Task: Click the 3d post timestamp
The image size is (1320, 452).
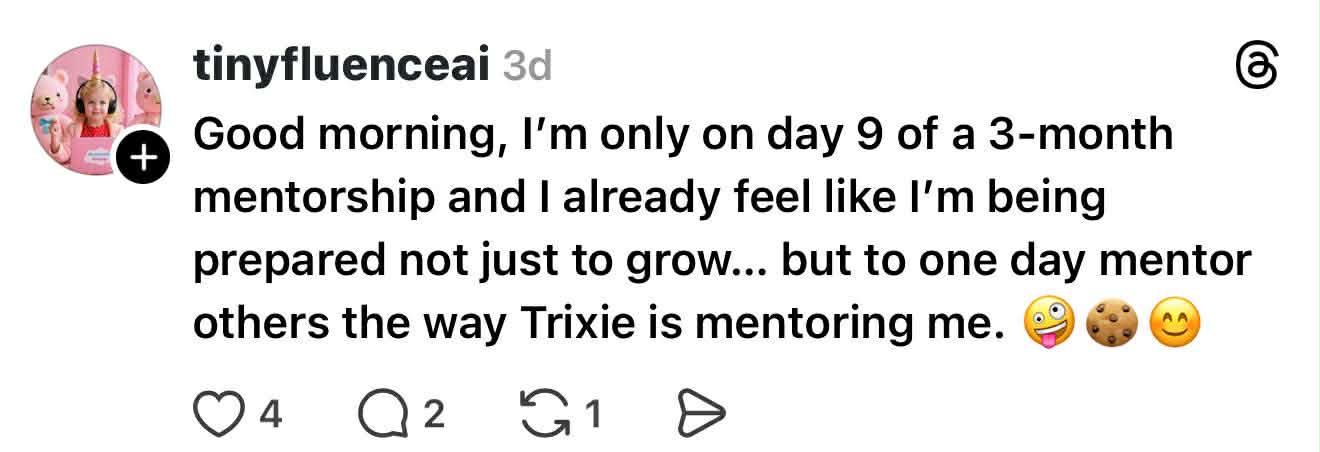Action: [526, 68]
